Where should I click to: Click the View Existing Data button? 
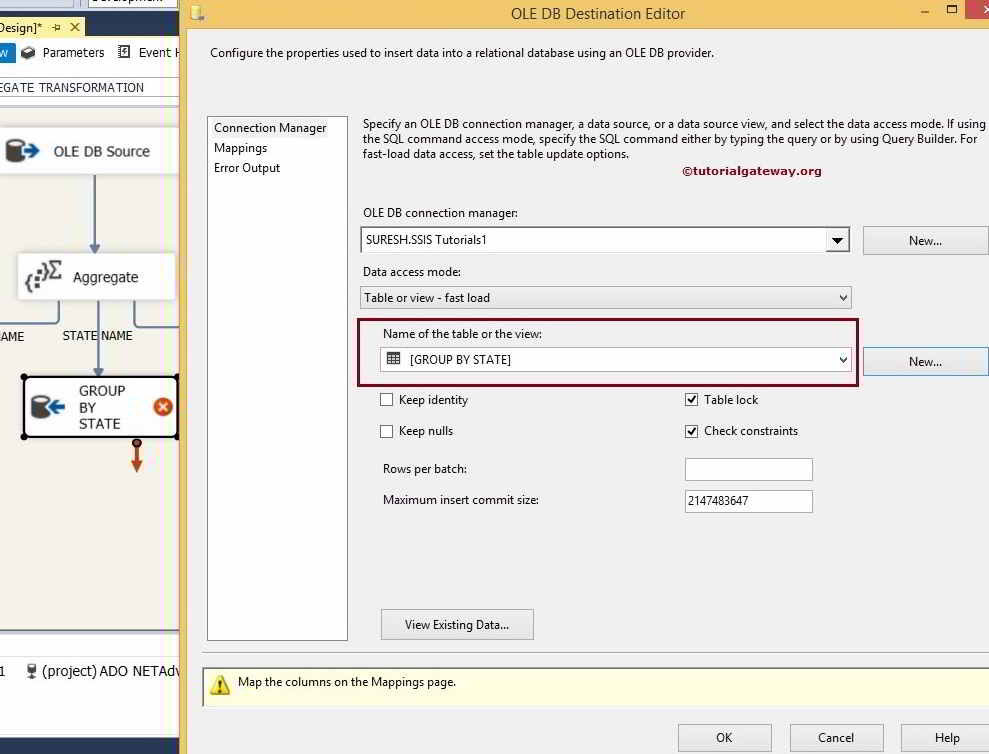click(457, 624)
